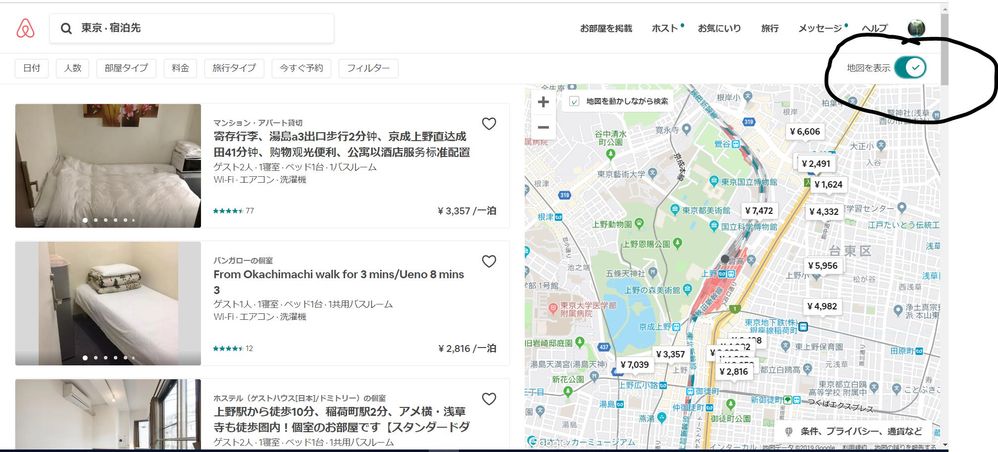Viewport: 998px width, 452px height.
Task: Click the Airbnb logo icon
Action: (25, 29)
